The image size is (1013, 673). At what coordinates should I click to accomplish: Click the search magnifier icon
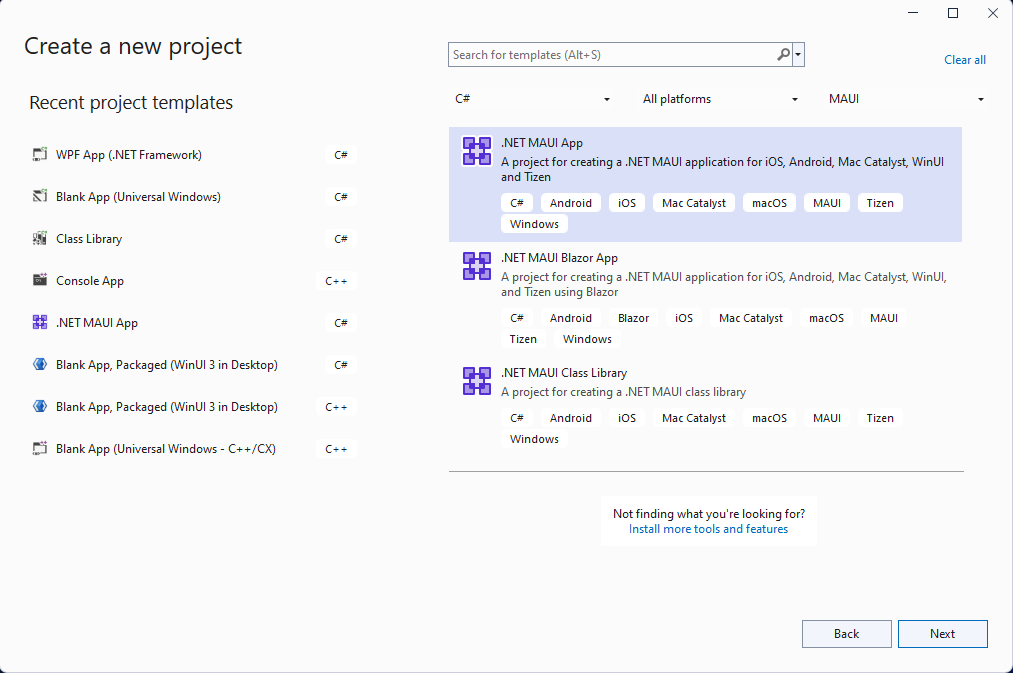(x=783, y=54)
